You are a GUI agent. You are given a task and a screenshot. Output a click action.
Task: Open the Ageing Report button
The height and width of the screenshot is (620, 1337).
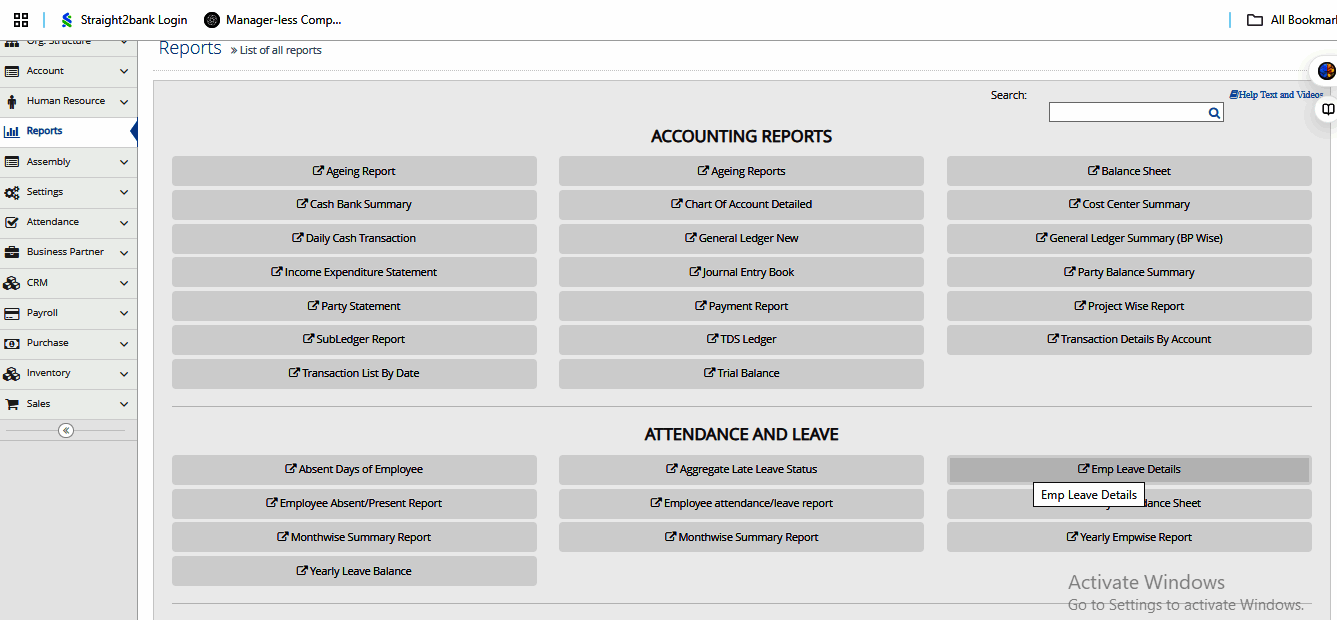[354, 171]
